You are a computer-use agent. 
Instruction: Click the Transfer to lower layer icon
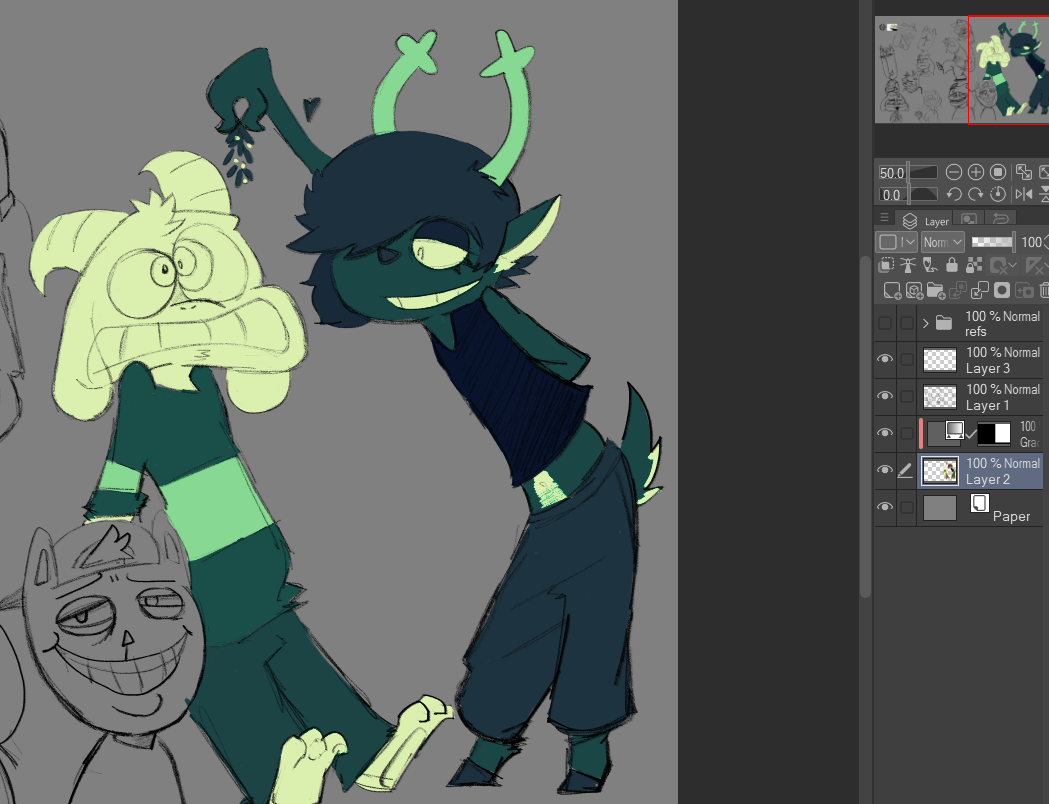957,290
